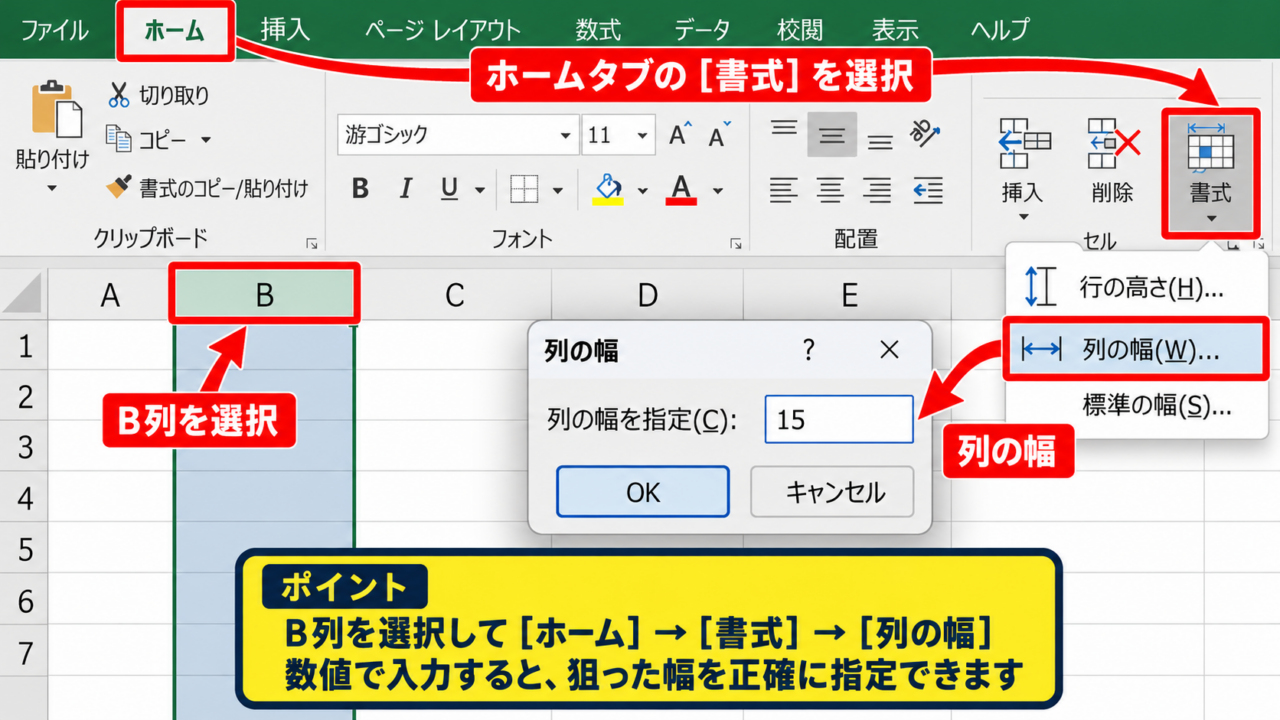This screenshot has width=1280, height=720.
Task: Align text left
Action: point(784,189)
